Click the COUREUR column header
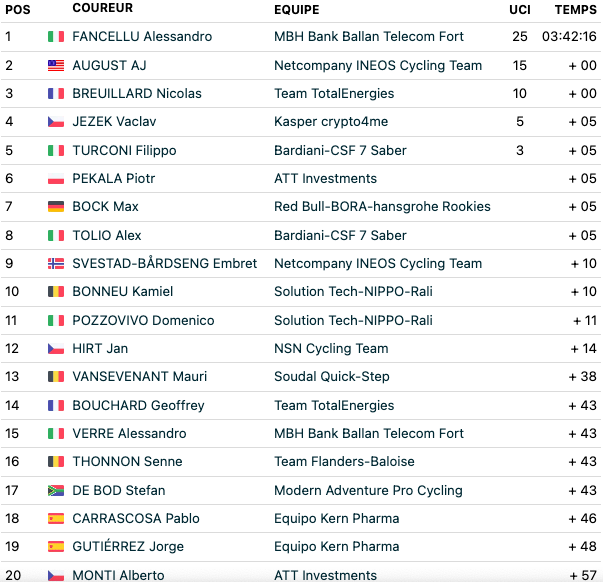The width and height of the screenshot is (603, 582). 103,8
